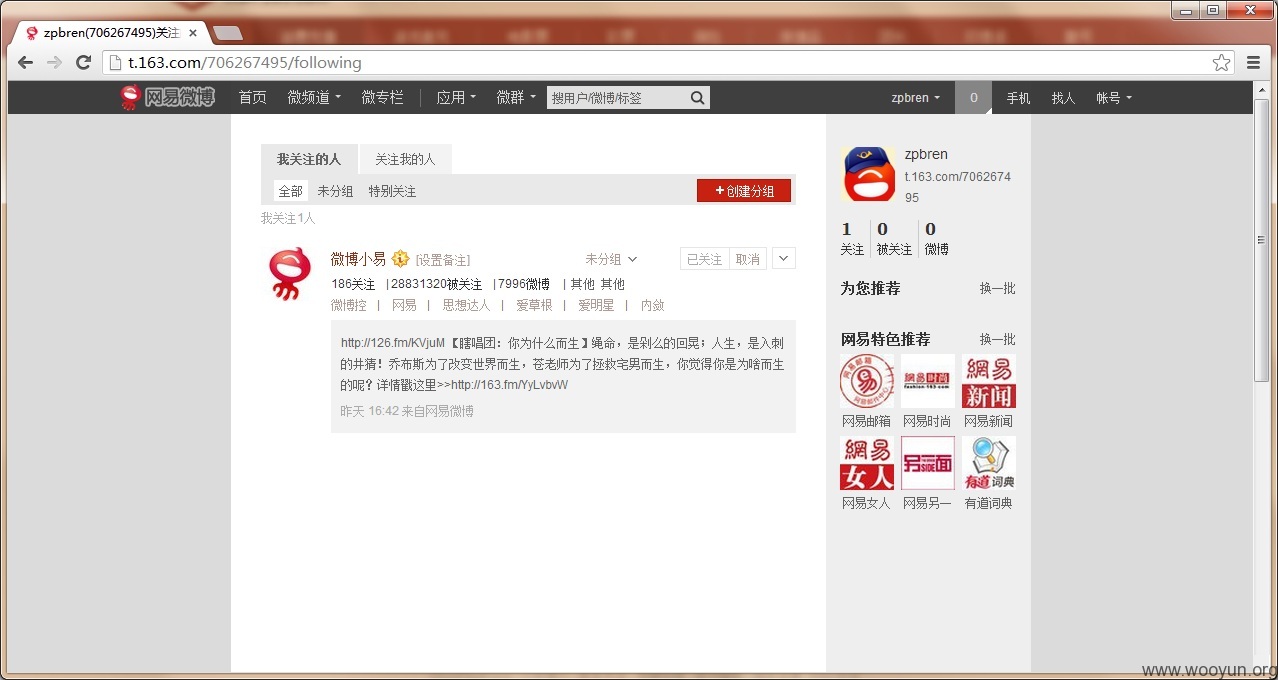Open the zpbren account dropdown
1278x680 pixels.
pos(916,98)
